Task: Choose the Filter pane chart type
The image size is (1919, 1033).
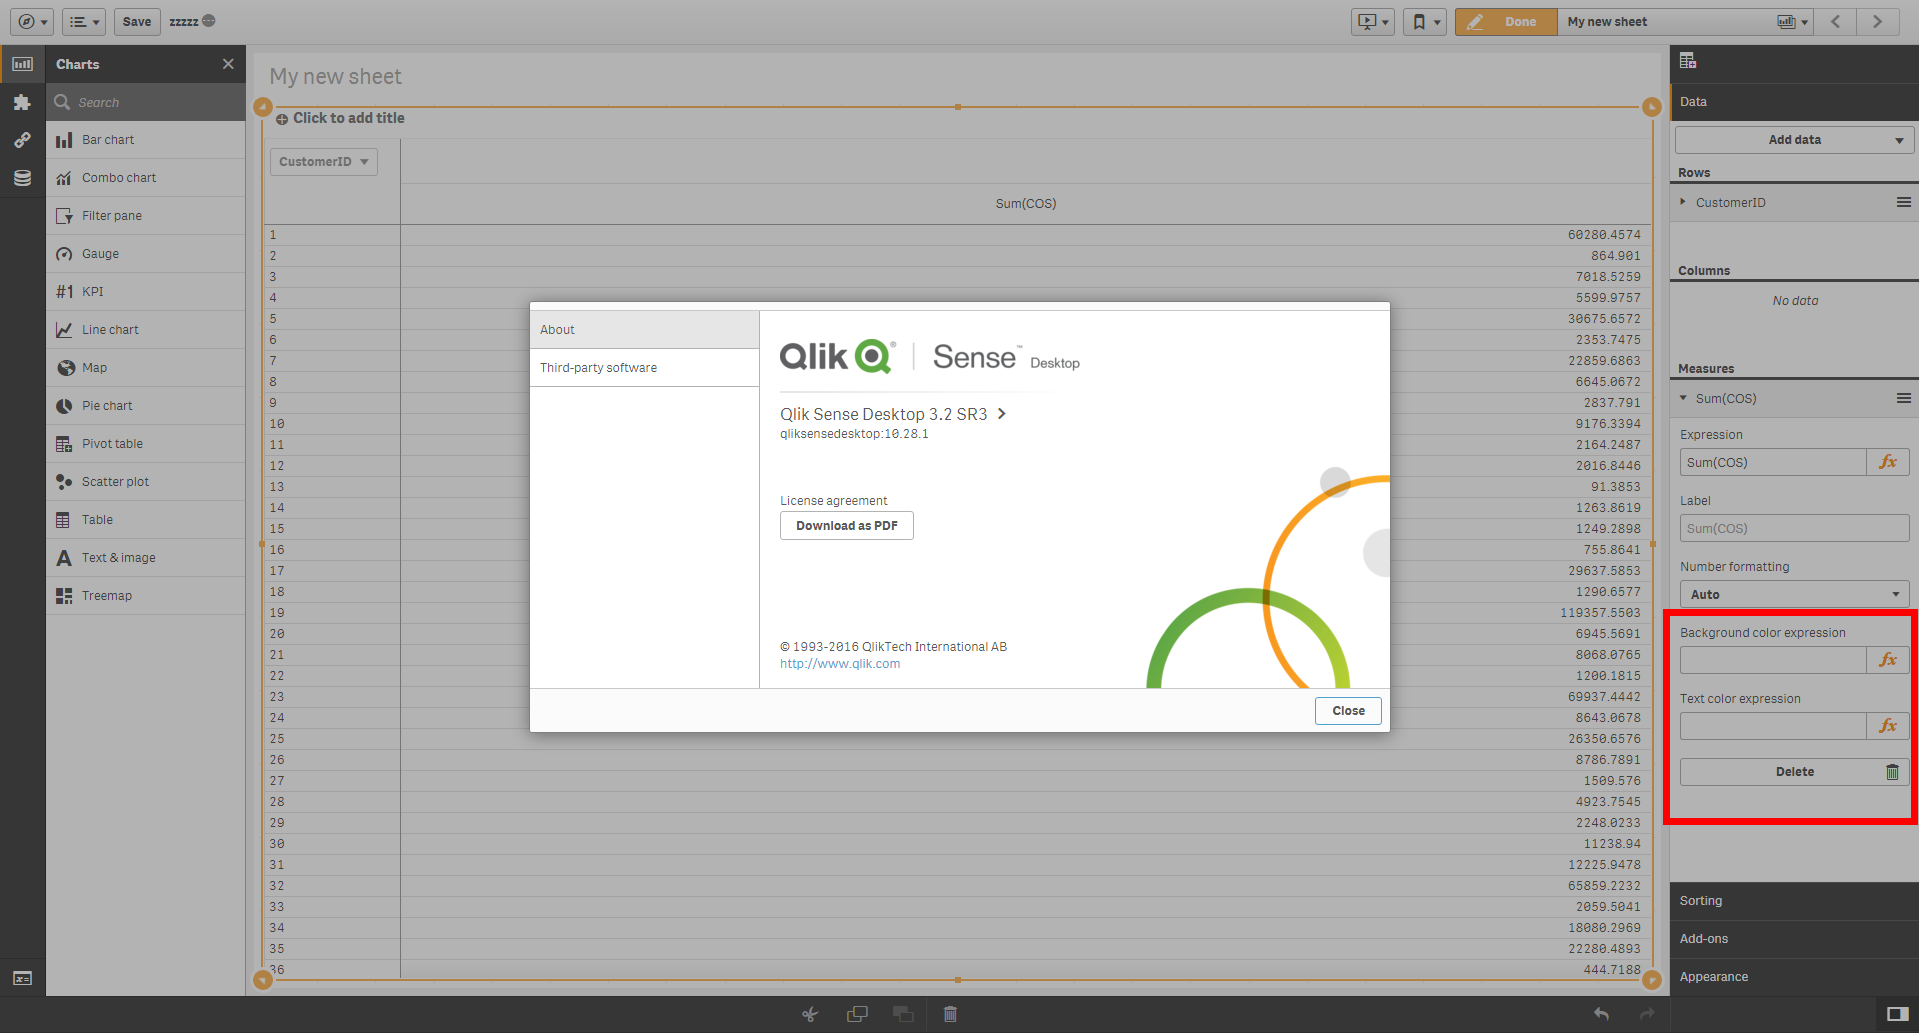Action: point(146,216)
